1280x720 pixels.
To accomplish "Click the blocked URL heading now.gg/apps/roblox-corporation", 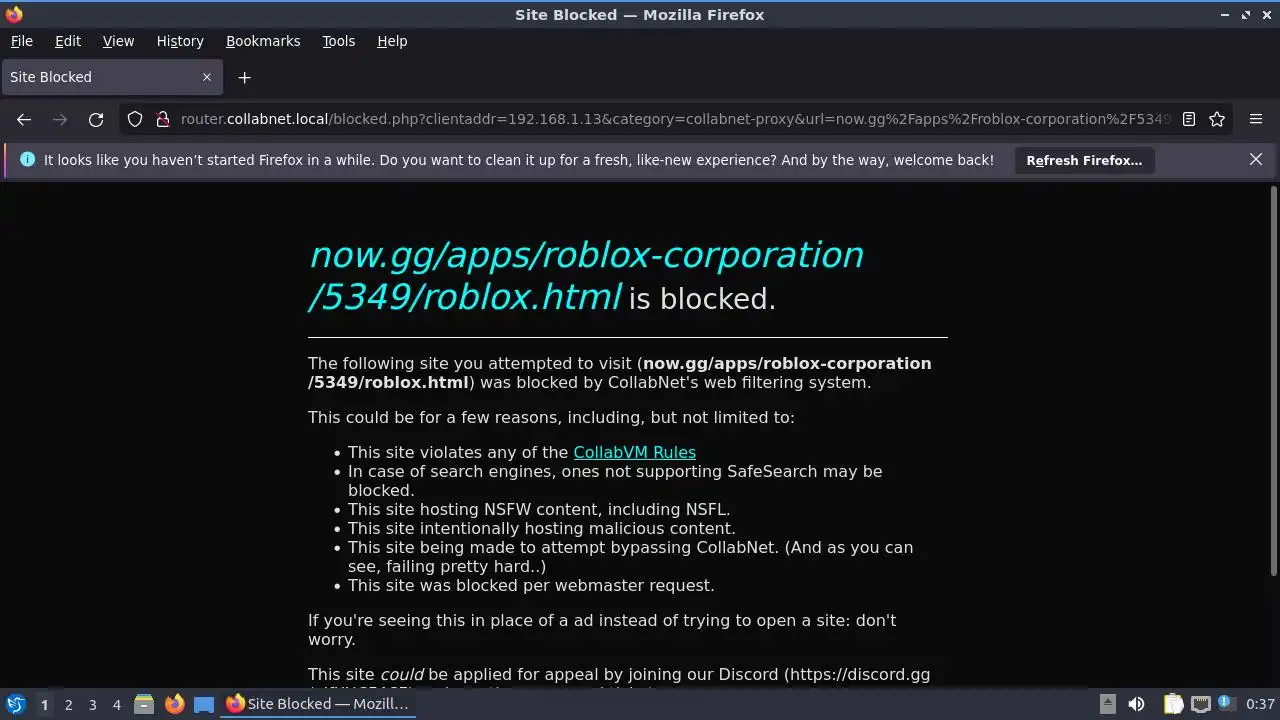I will (x=586, y=275).
